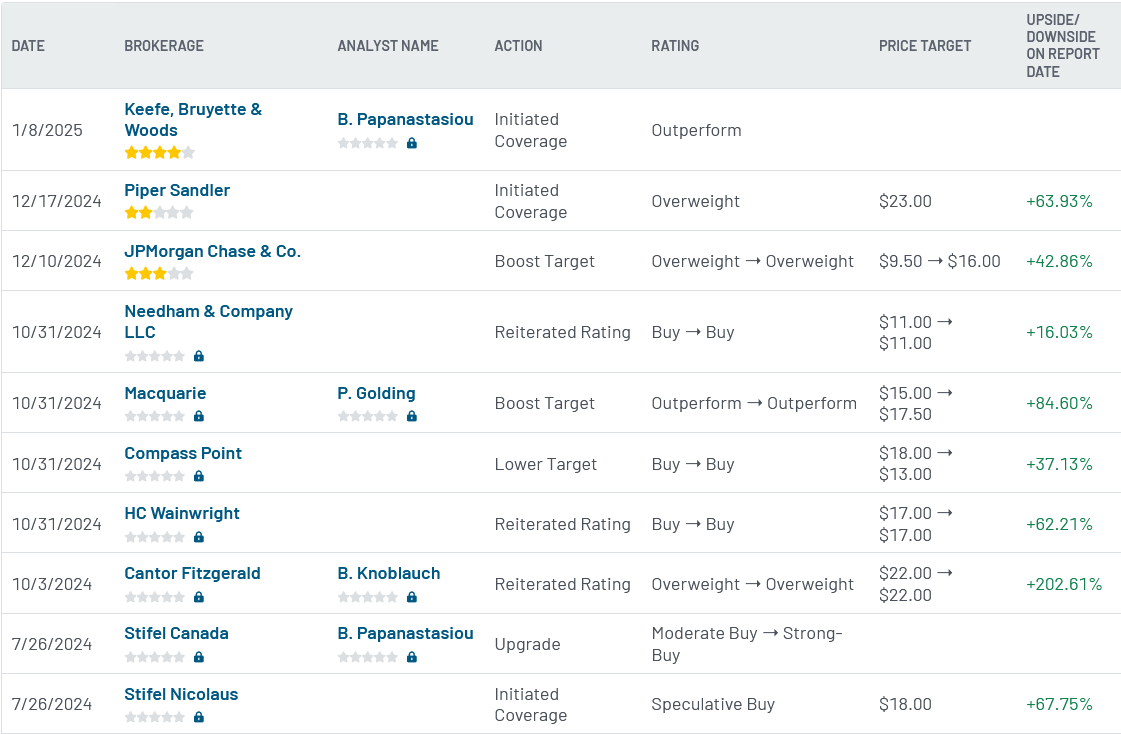Open analyst B. Papanastasiou in the 1/8/2025 row
This screenshot has width=1121, height=734.
pyautogui.click(x=405, y=119)
